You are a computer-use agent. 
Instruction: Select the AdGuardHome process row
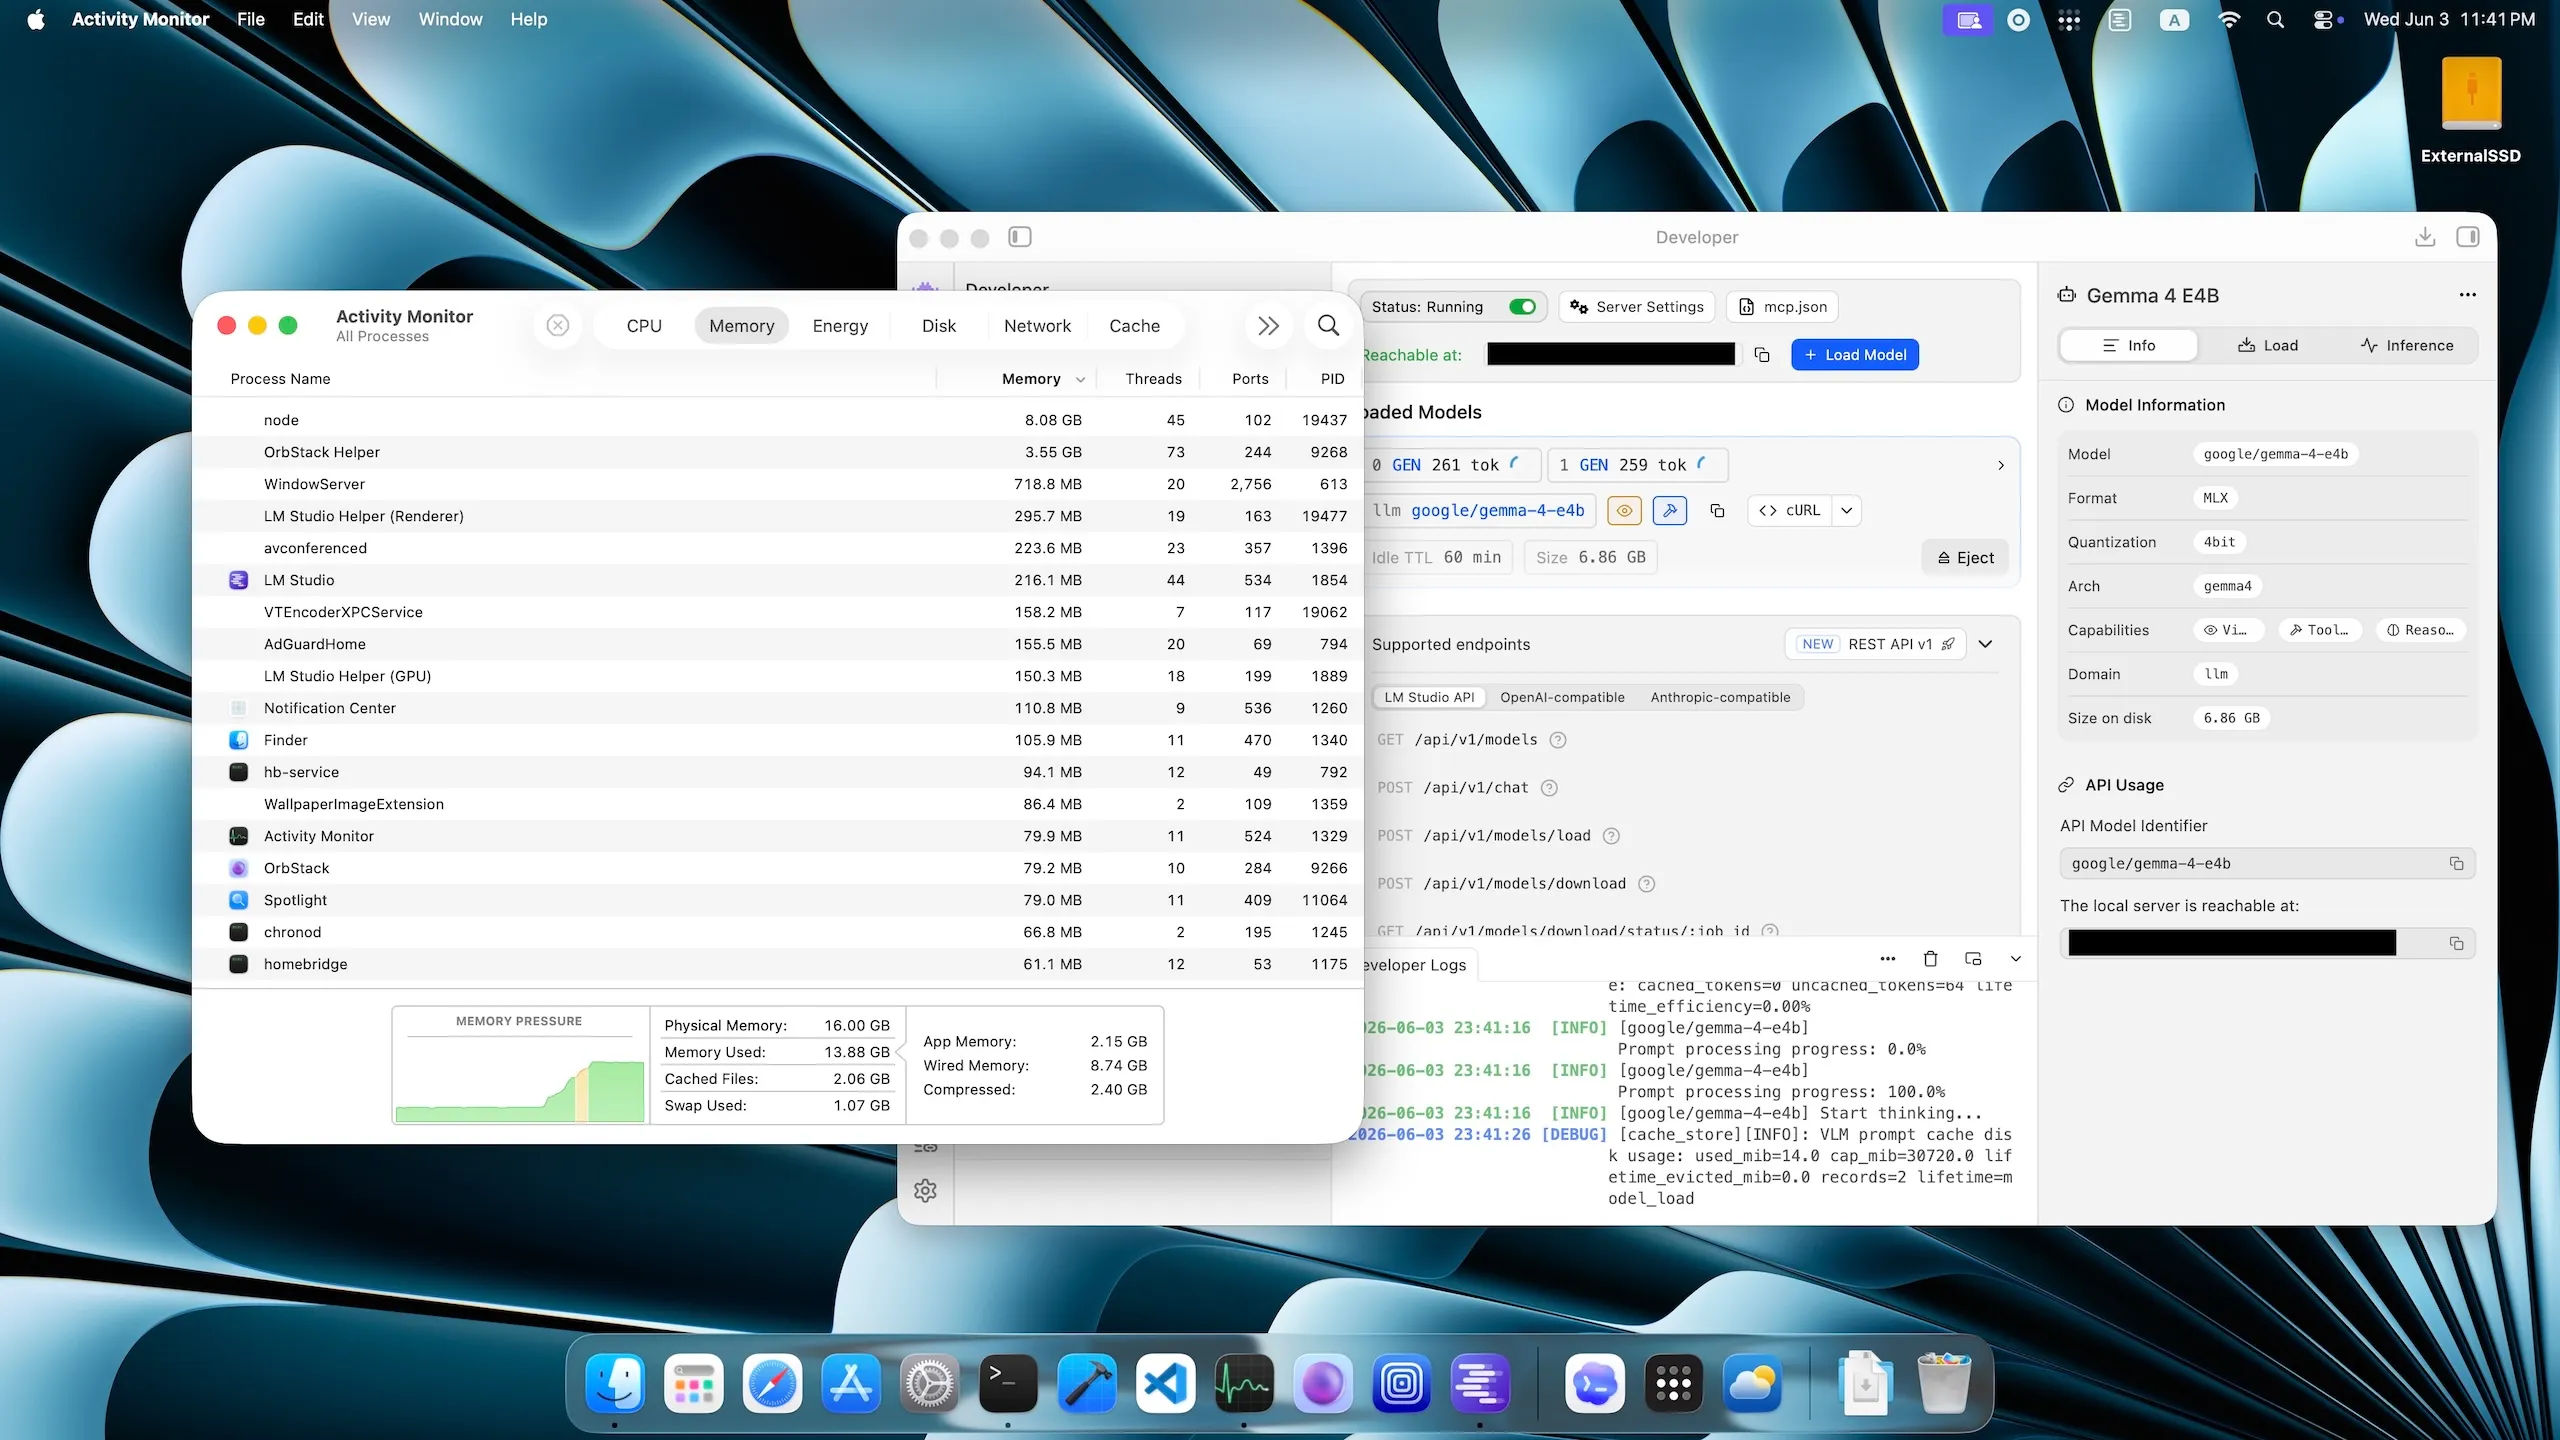point(778,644)
